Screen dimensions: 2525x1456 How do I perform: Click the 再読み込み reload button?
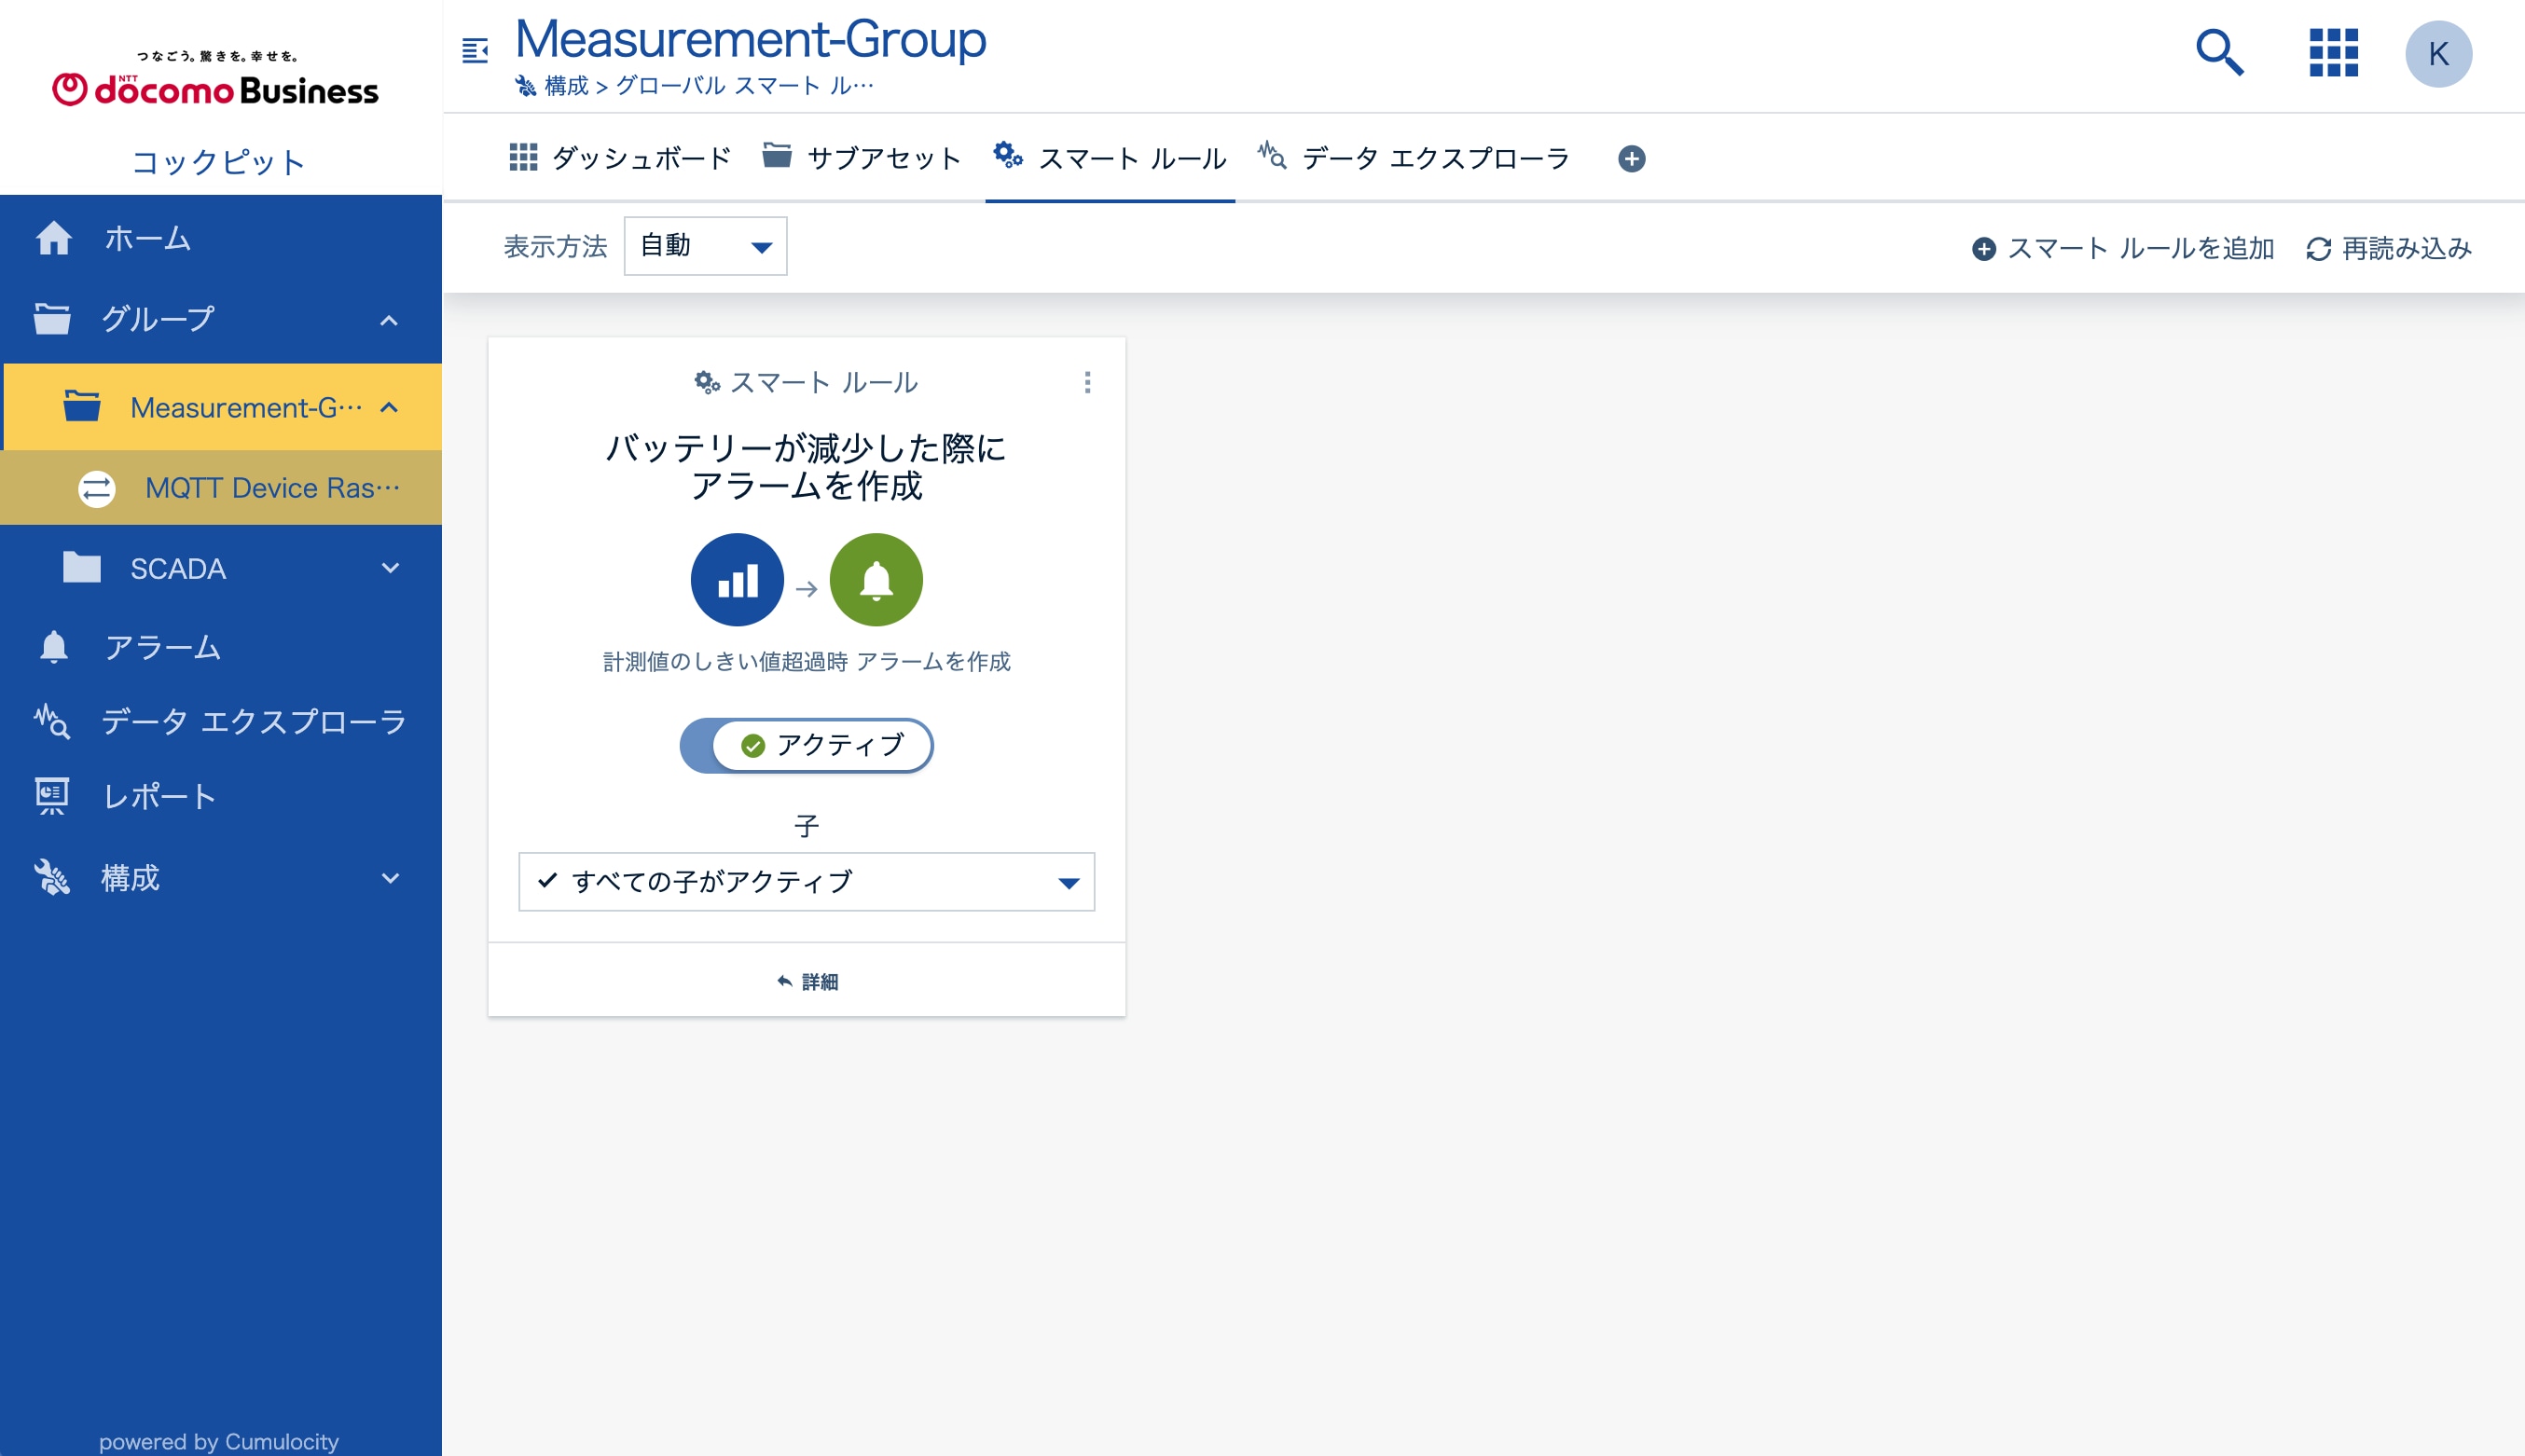click(x=2389, y=248)
